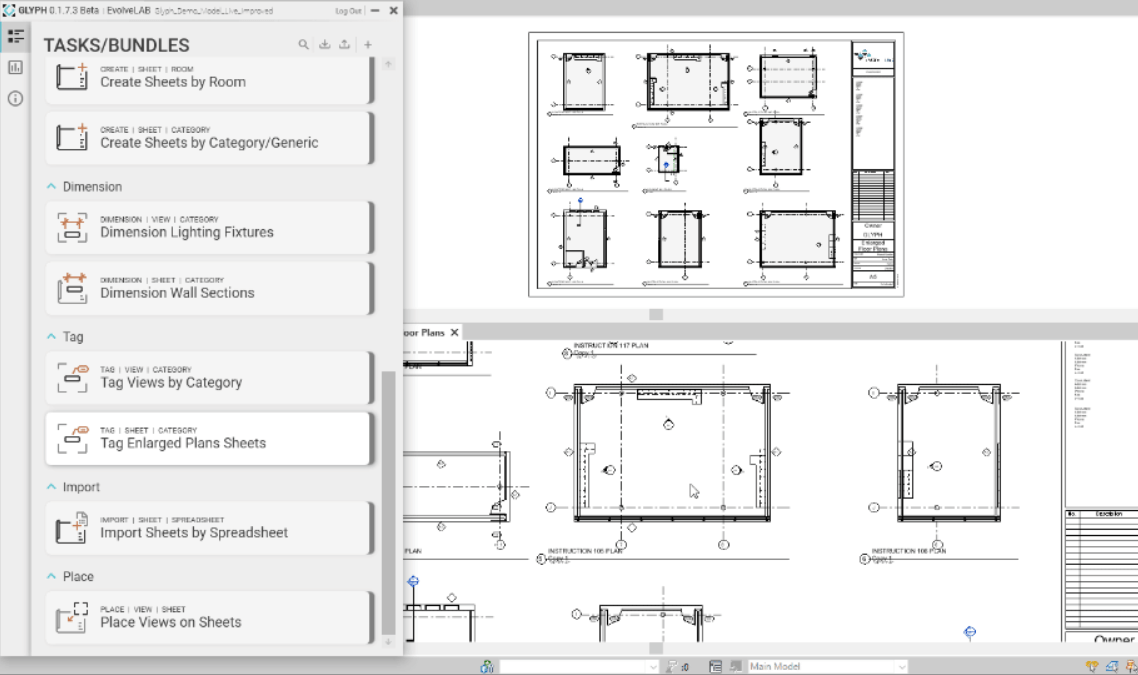Image resolution: width=1138 pixels, height=675 pixels.
Task: Select the Floor Plans view tab
Action: [x=425, y=332]
